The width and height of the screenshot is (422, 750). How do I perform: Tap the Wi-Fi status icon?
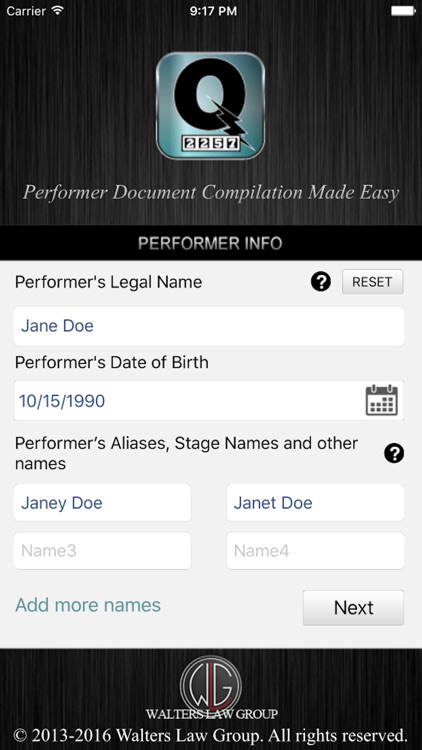pos(58,11)
